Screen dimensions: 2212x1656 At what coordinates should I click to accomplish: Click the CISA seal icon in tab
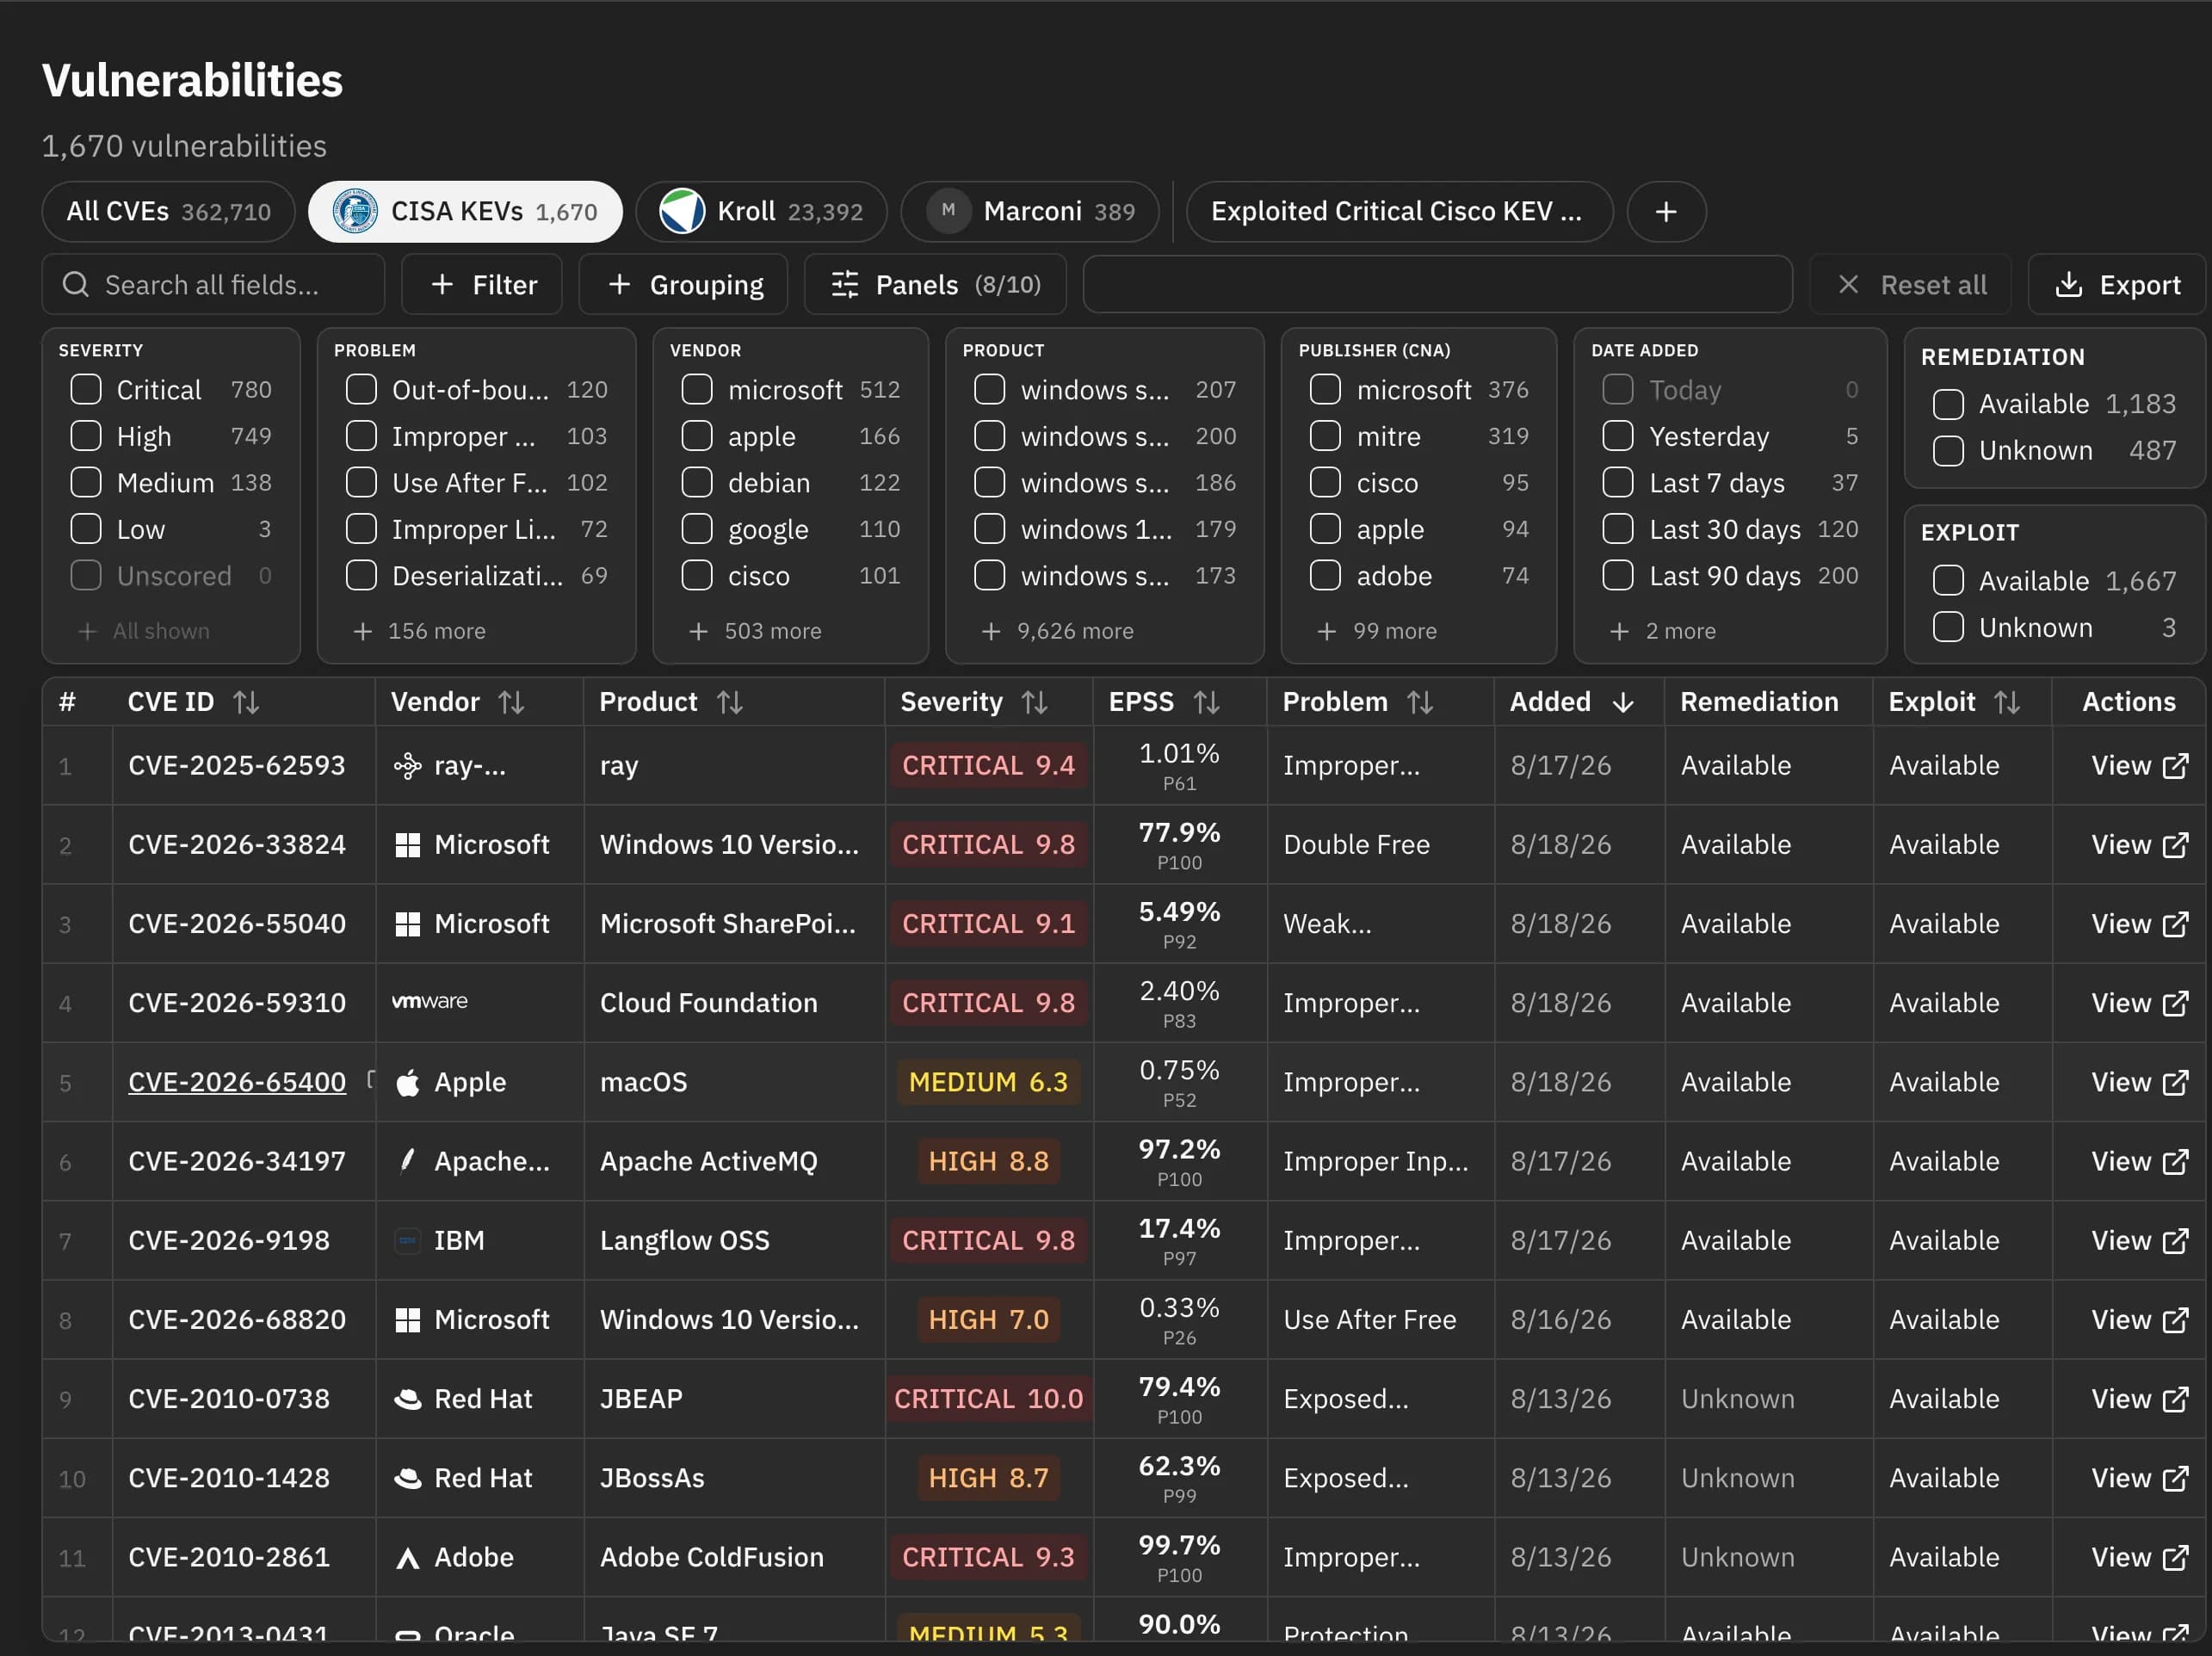click(x=354, y=211)
